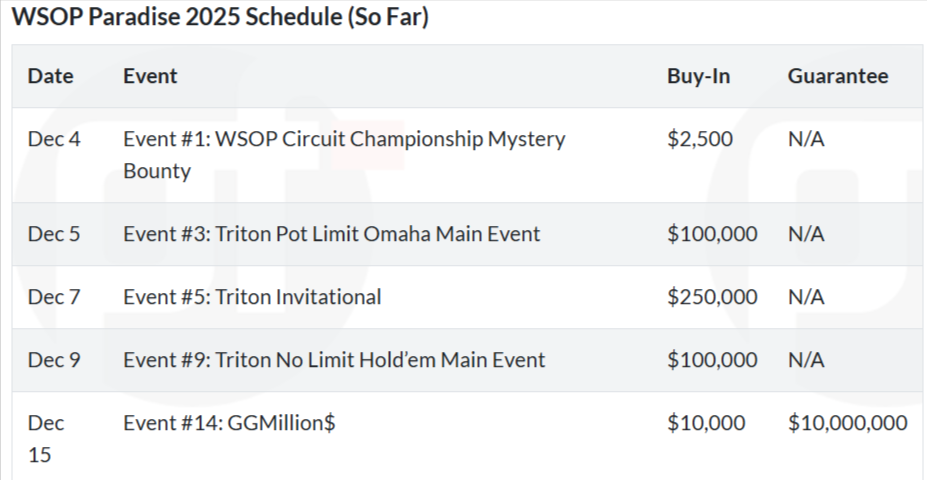Click the WSOP Paradise 2025 Schedule heading
927x480 pixels.
220,18
